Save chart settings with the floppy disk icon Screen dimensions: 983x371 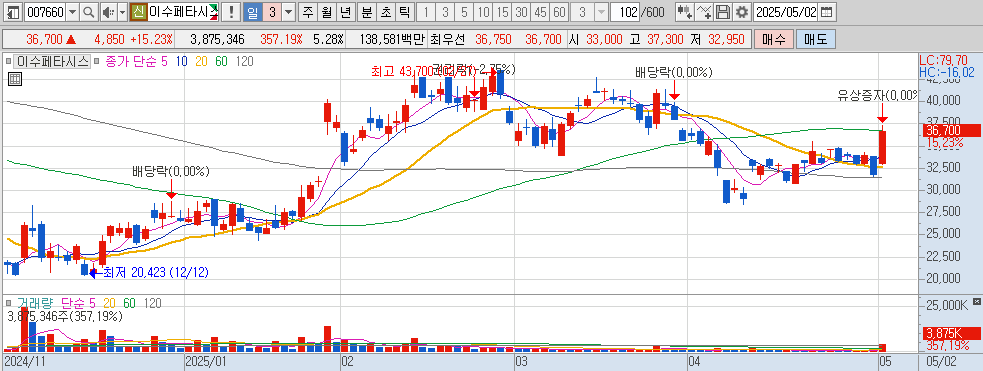pyautogui.click(x=723, y=12)
